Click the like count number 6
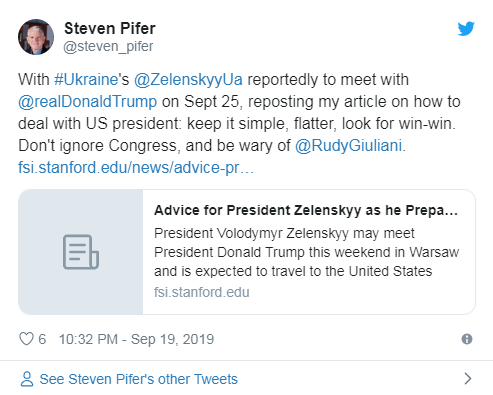The image size is (493, 395). pyautogui.click(x=42, y=339)
